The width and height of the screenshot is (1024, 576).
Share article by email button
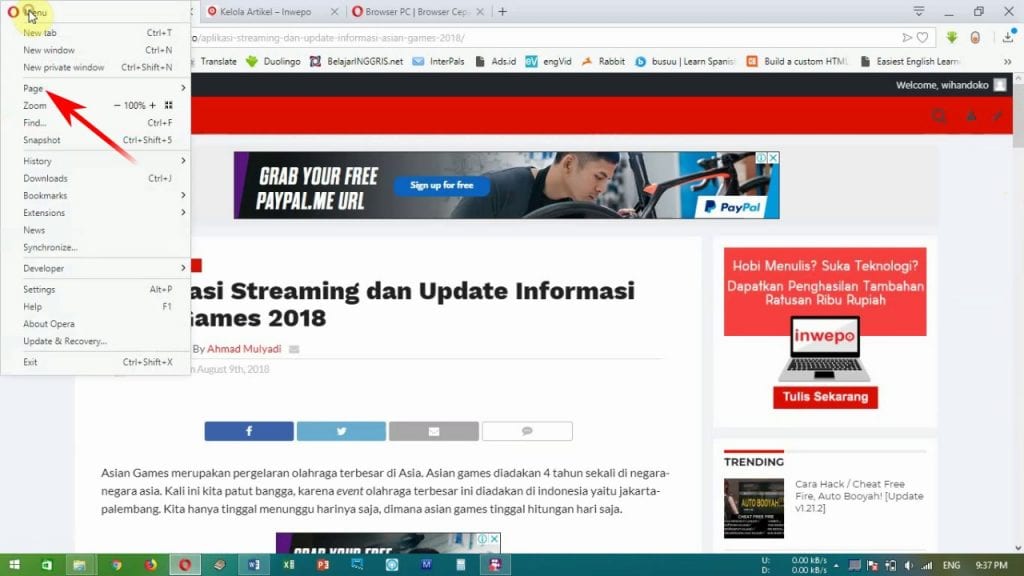(x=434, y=431)
